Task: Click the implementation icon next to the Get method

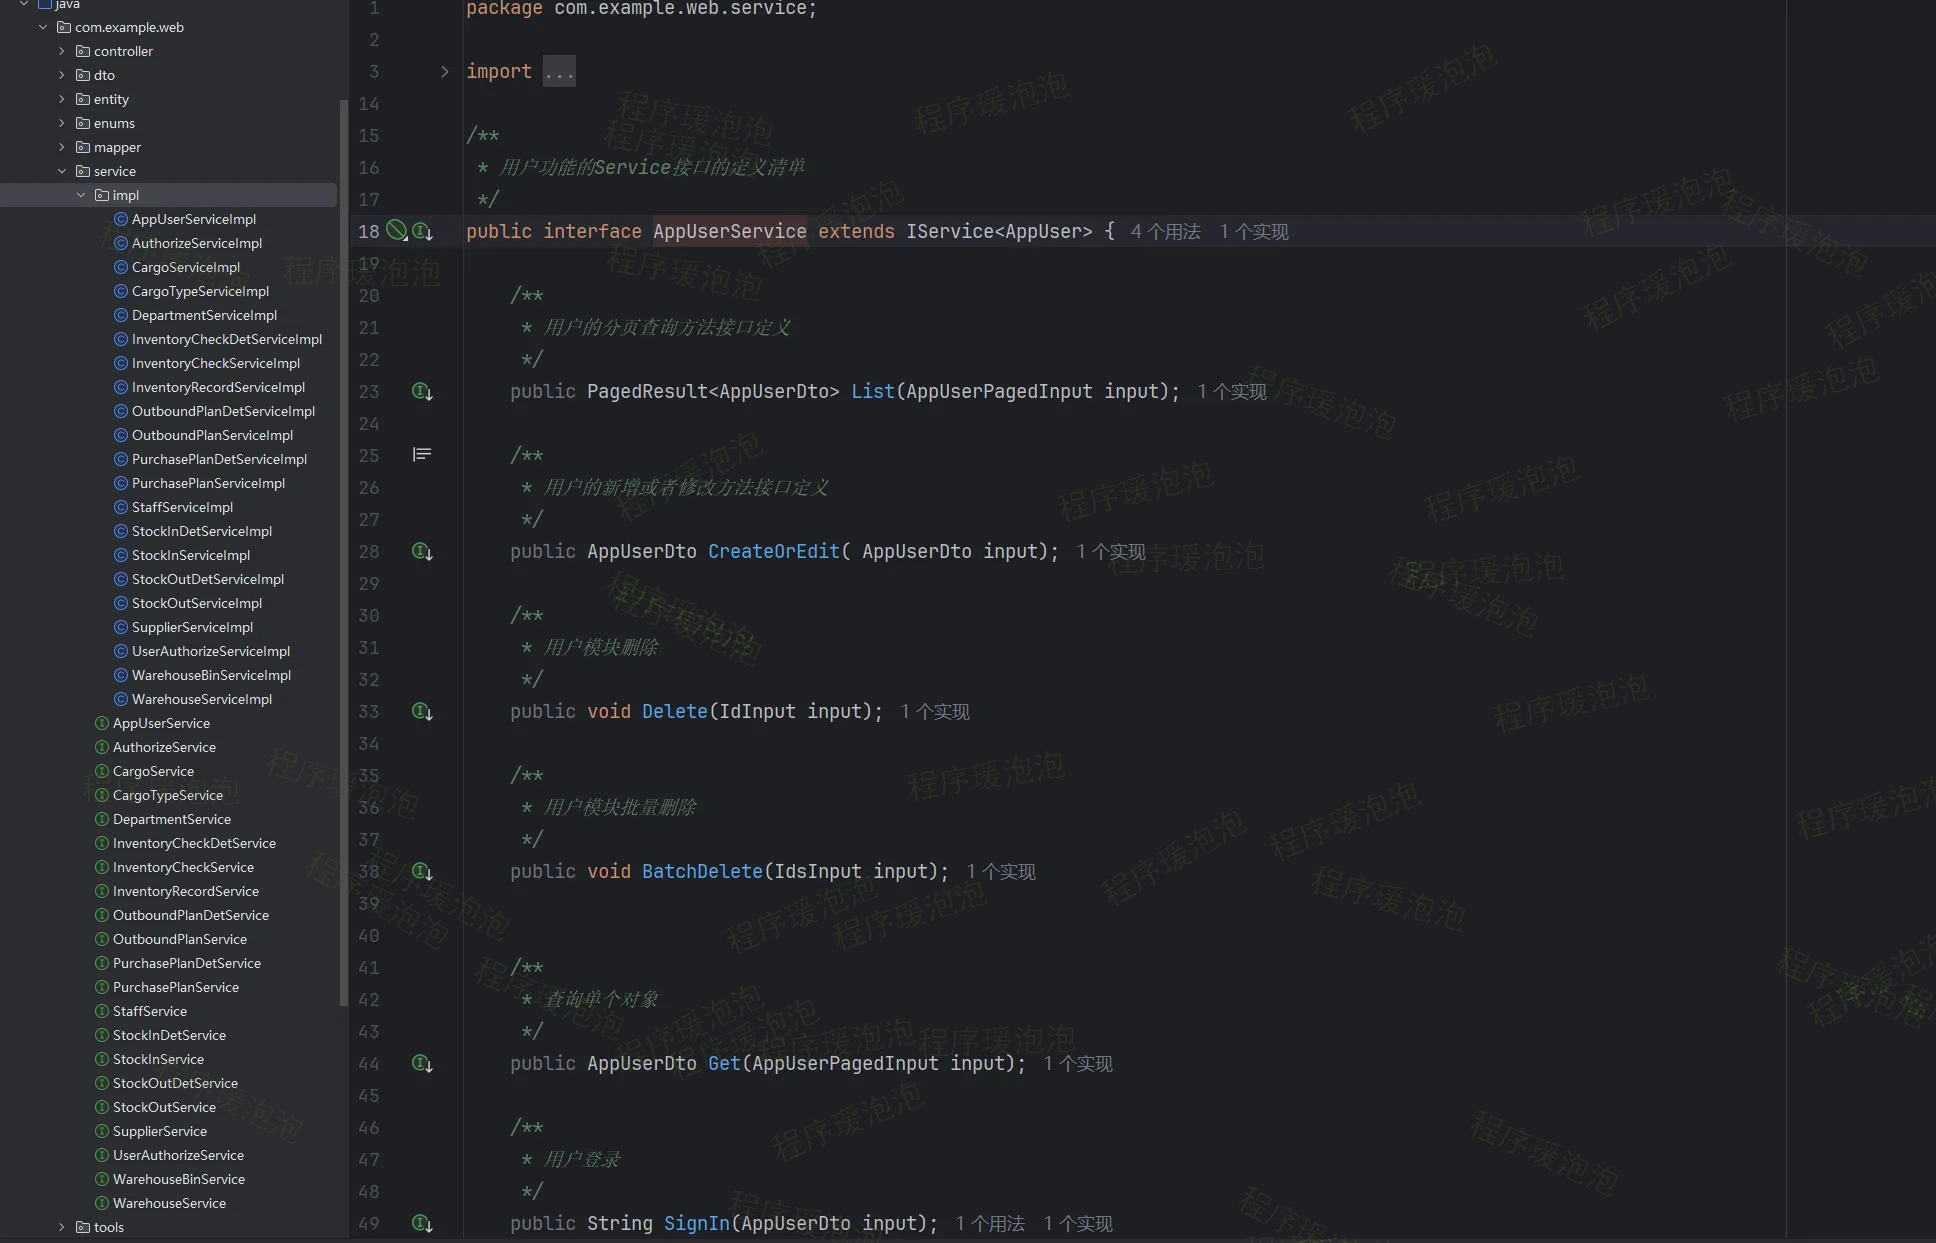Action: coord(422,1064)
